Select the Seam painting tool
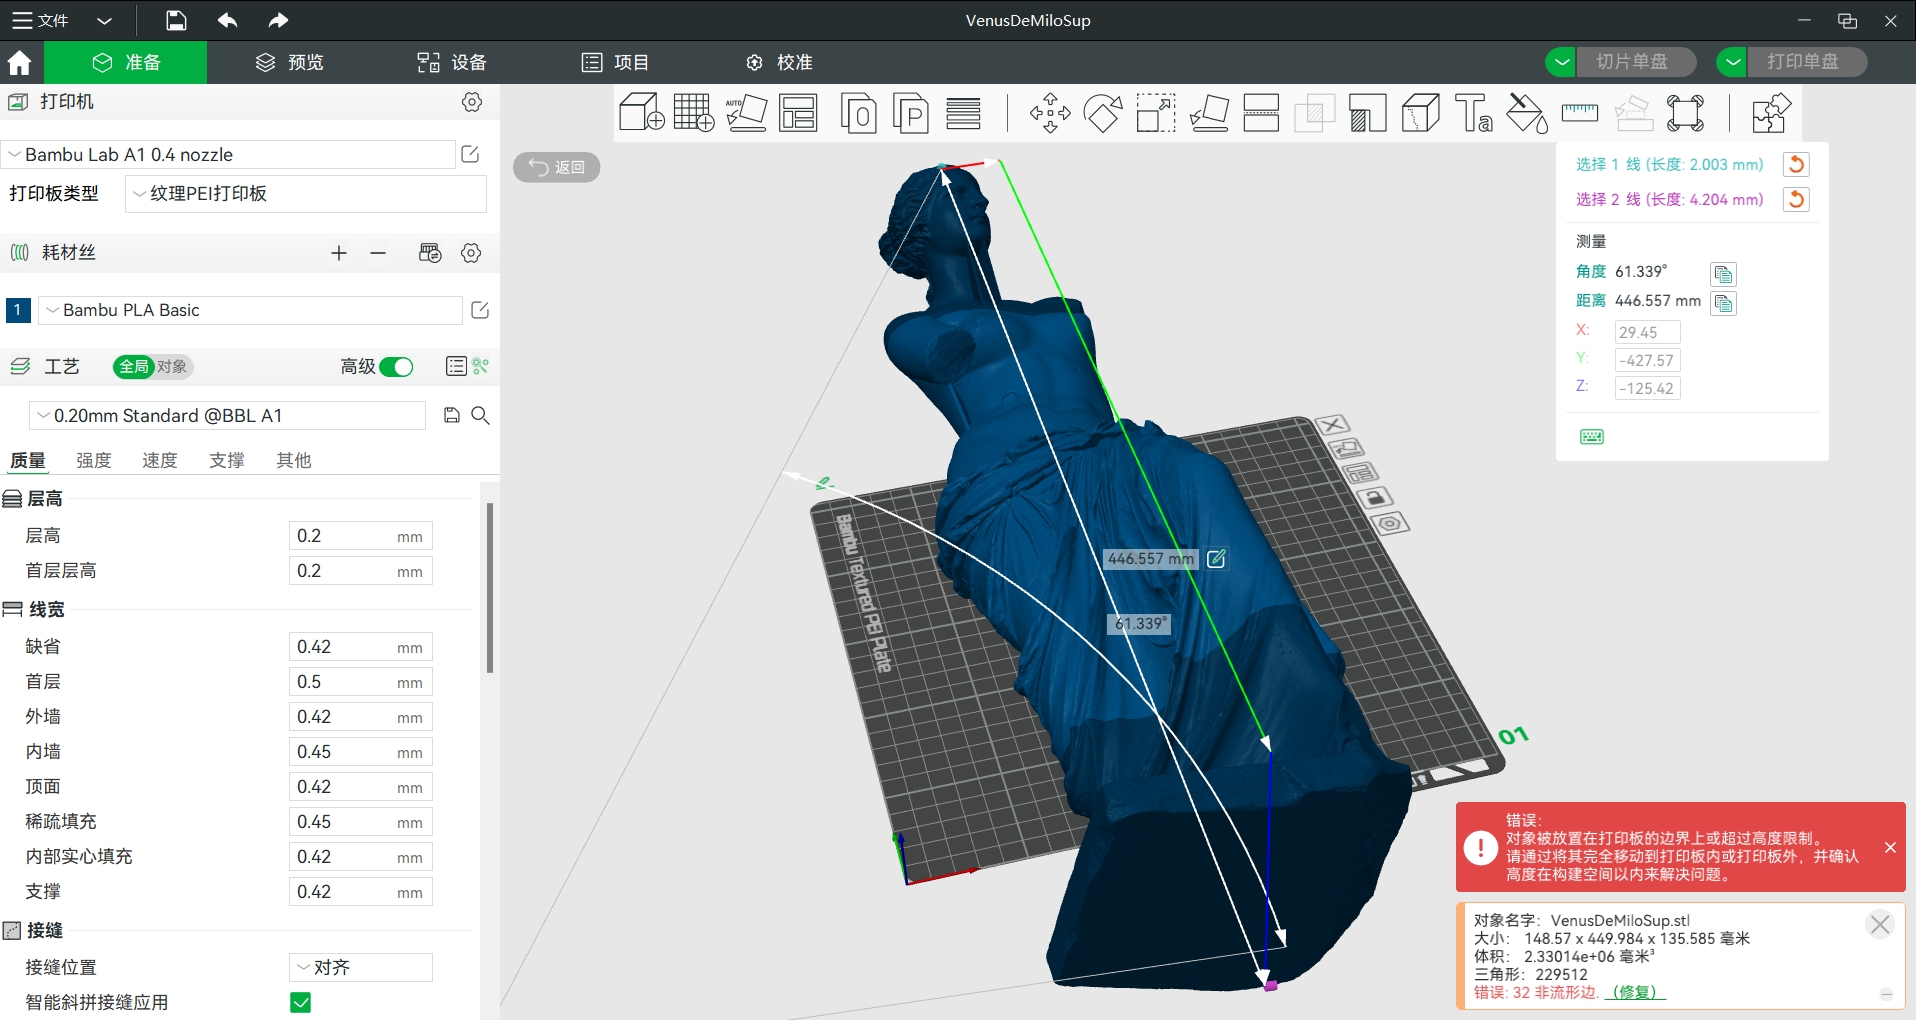The height and width of the screenshot is (1020, 1916). pyautogui.click(x=1420, y=112)
